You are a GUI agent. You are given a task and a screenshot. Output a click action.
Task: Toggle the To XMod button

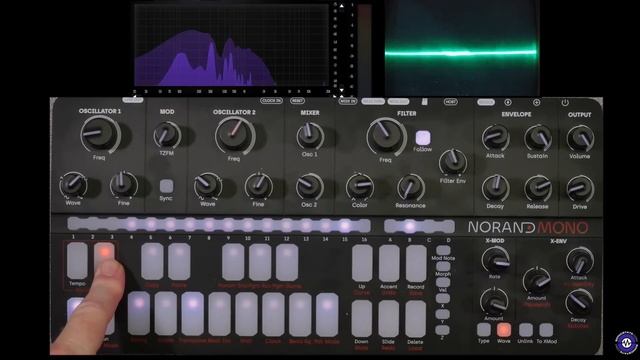(x=546, y=330)
